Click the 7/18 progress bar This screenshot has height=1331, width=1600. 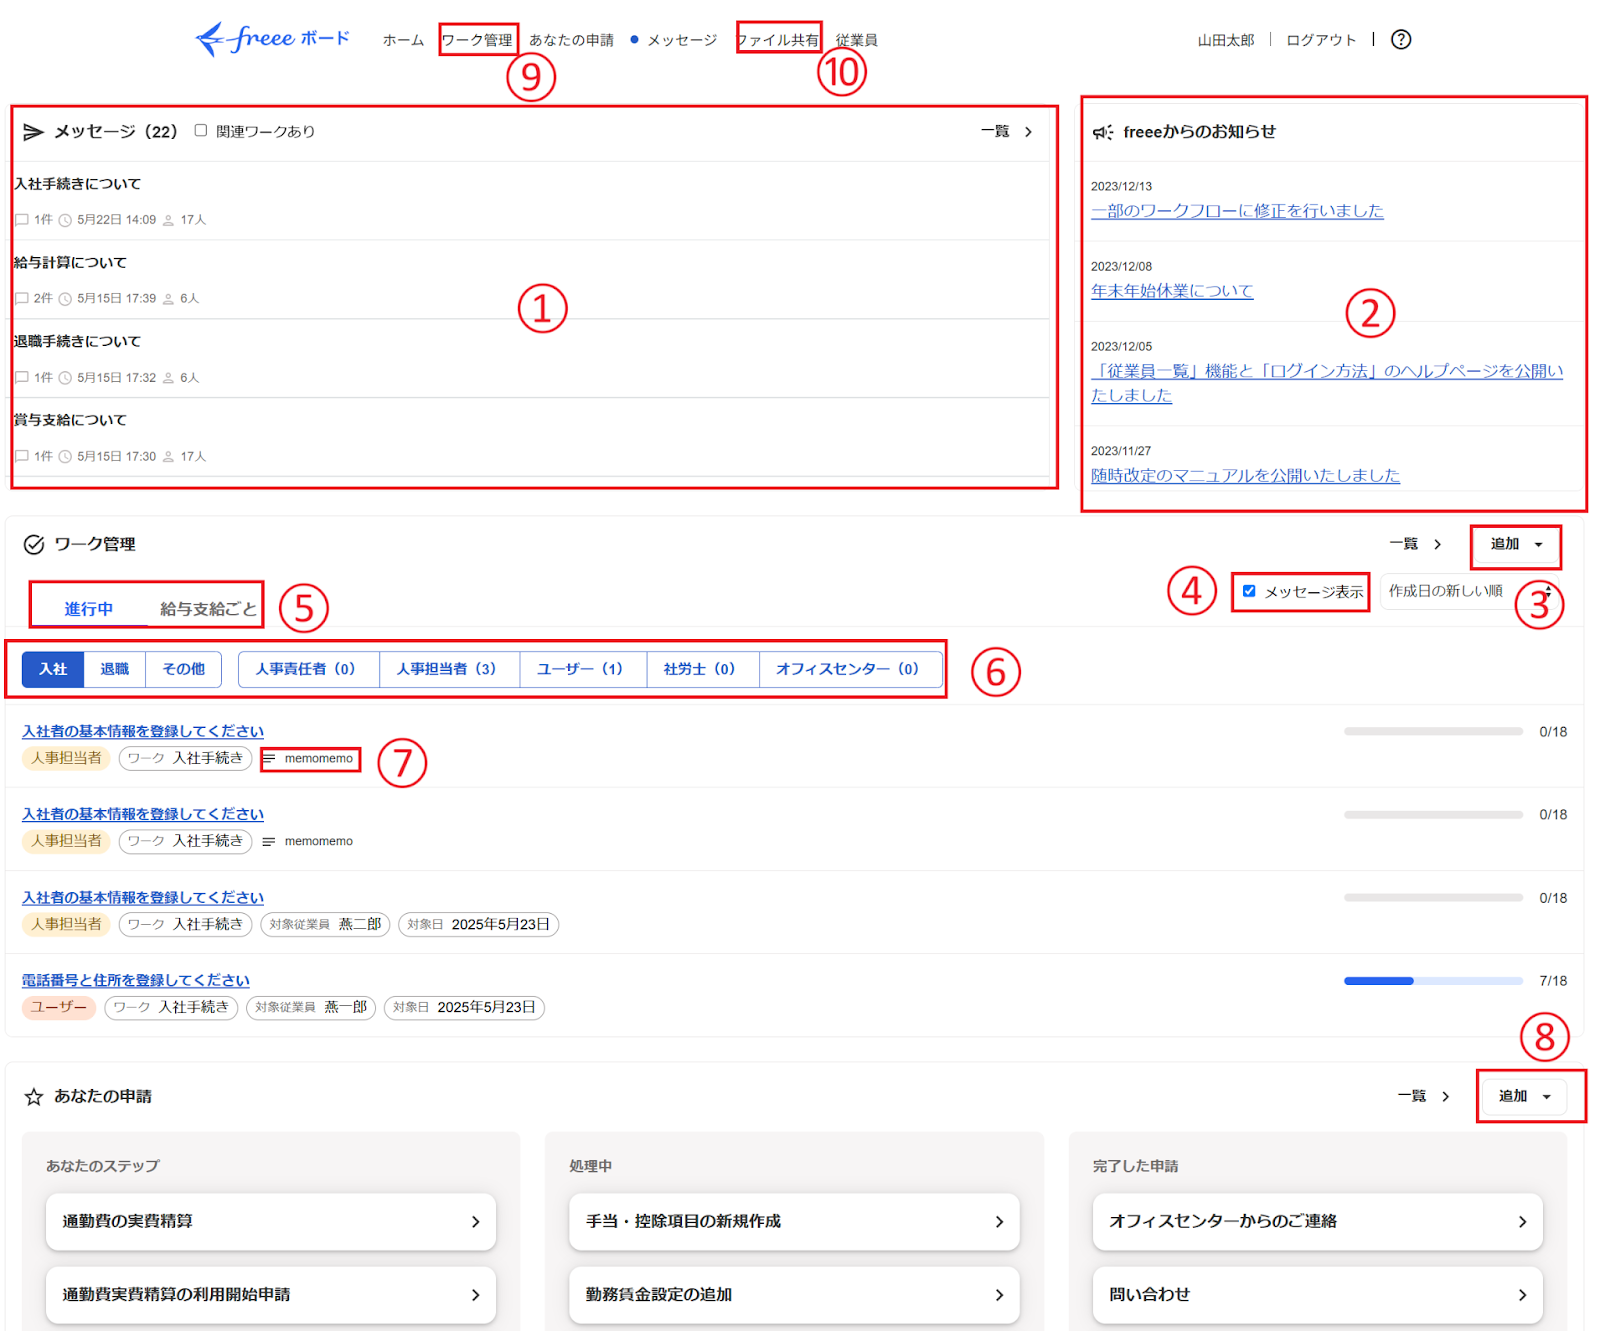point(1433,981)
